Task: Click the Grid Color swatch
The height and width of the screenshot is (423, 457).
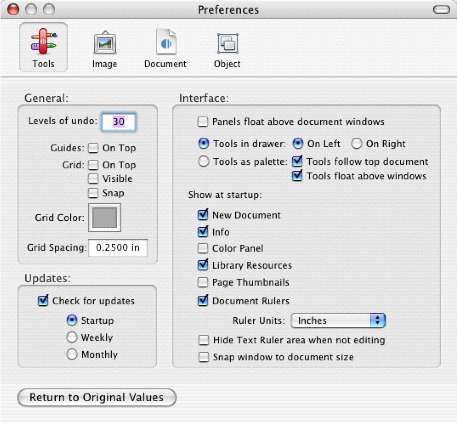Action: [104, 218]
